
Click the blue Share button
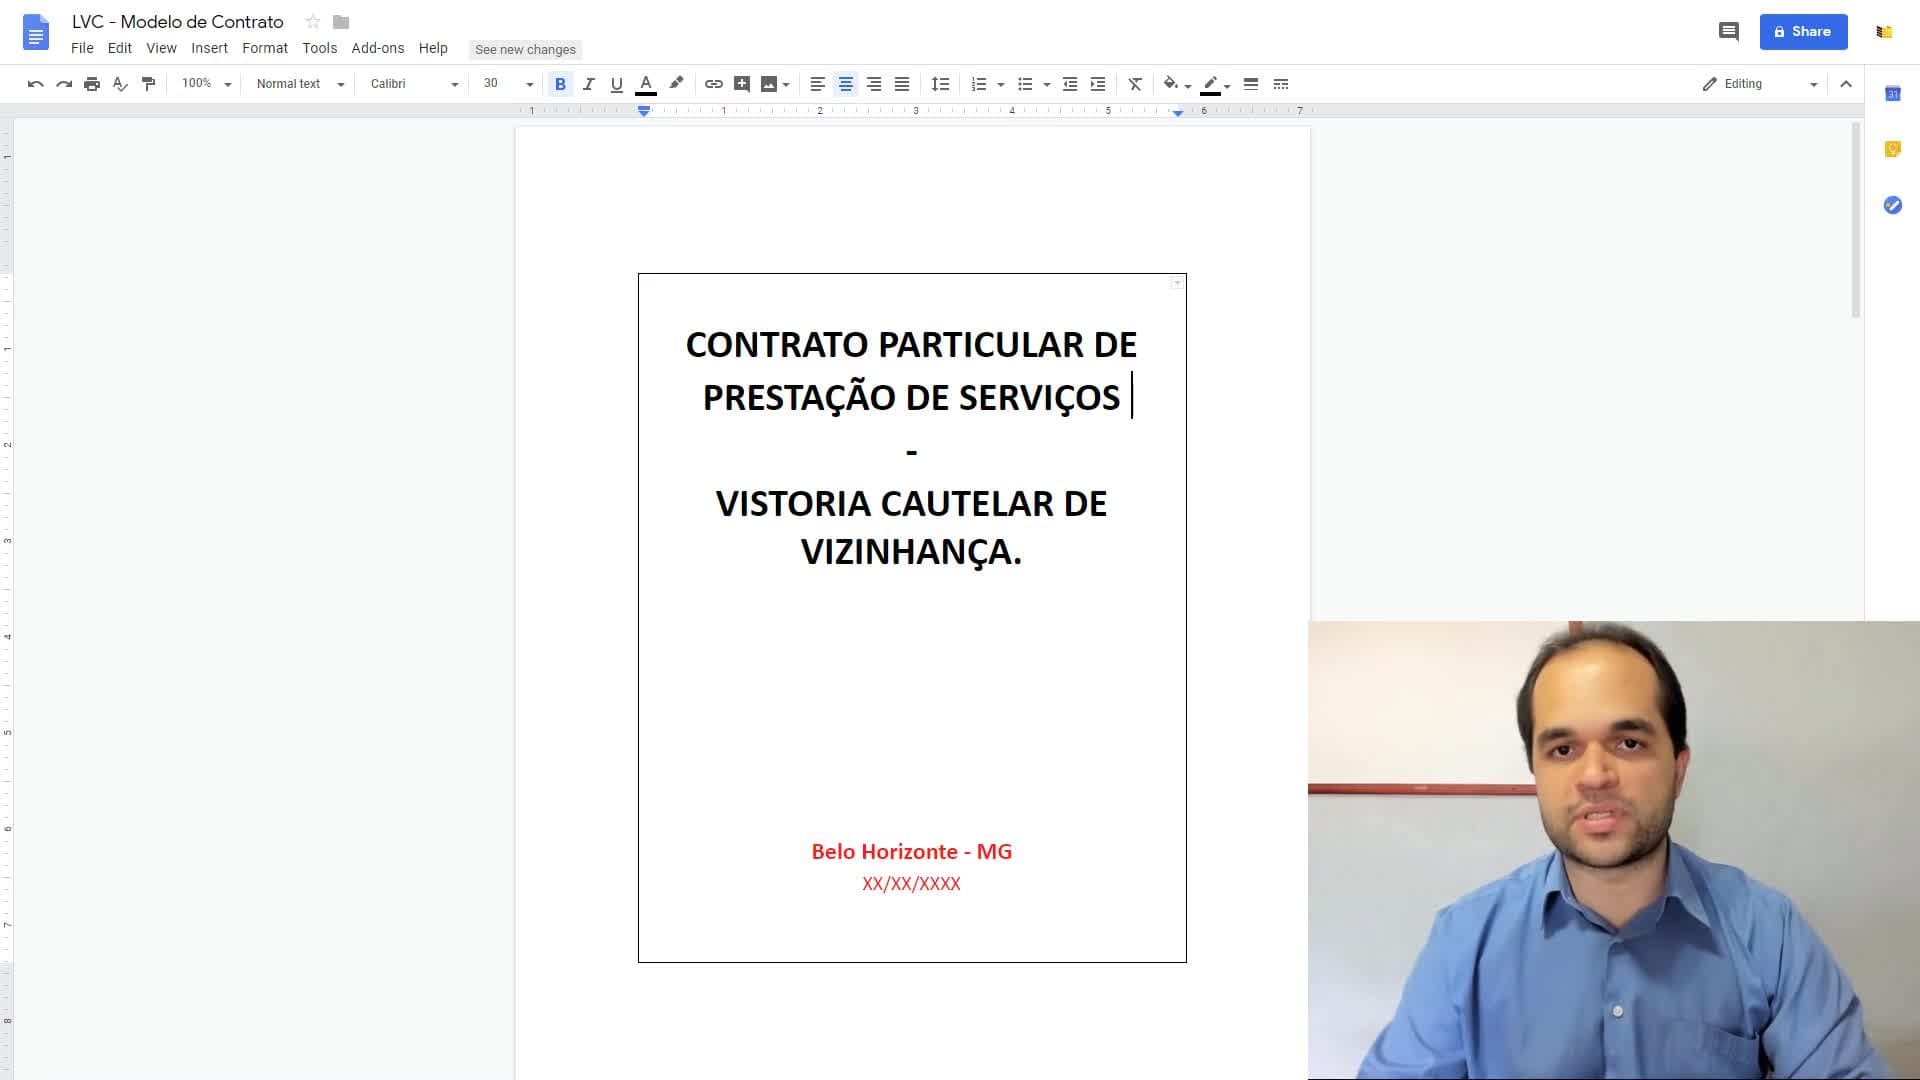click(1803, 32)
